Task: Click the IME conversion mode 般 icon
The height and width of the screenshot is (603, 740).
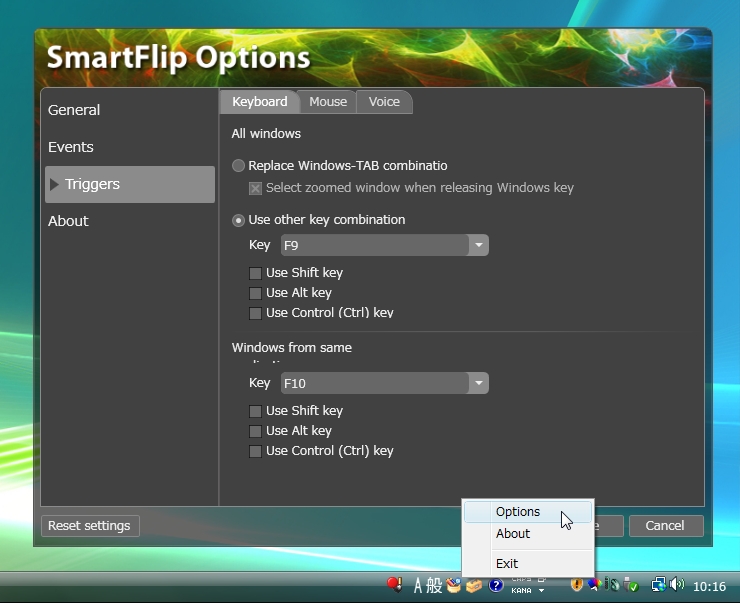Action: coord(434,586)
